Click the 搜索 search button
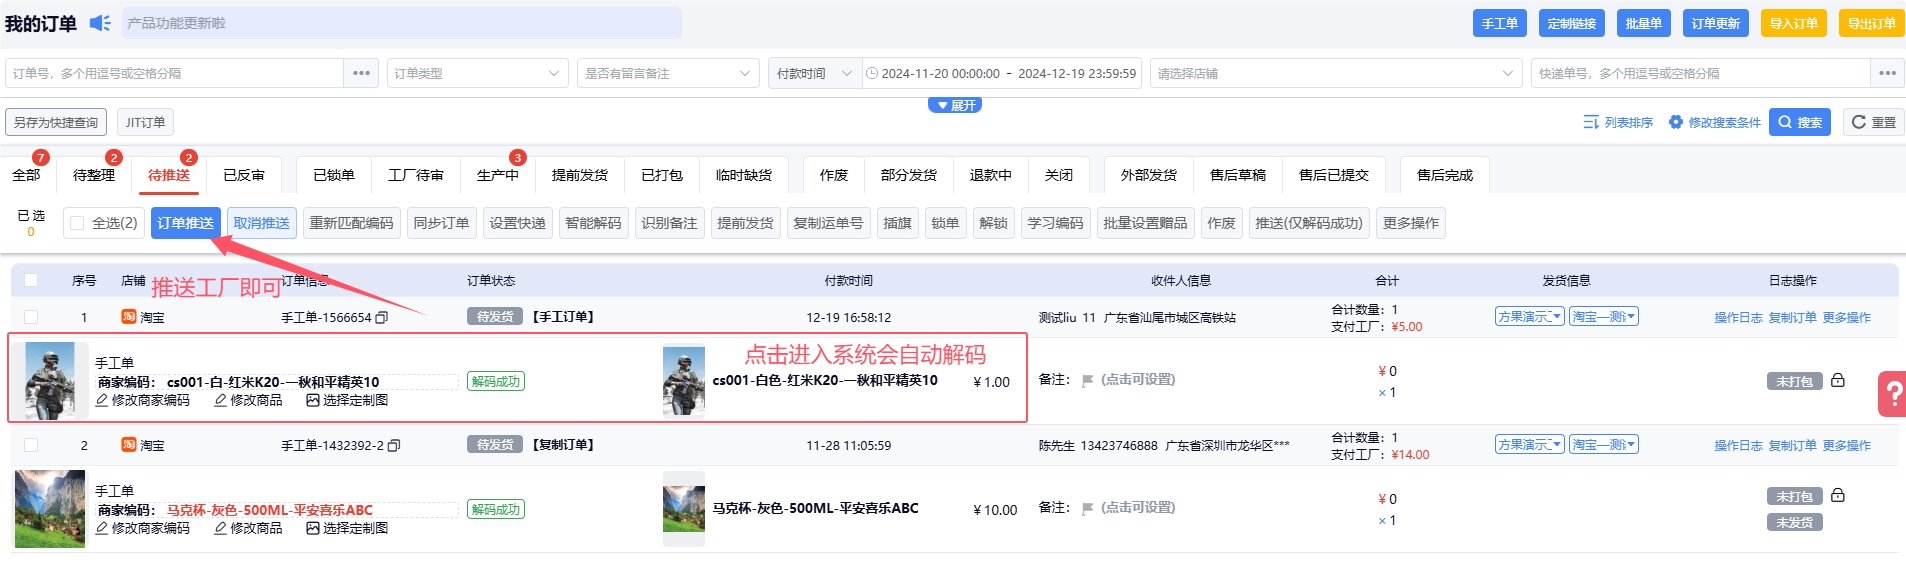 pyautogui.click(x=1800, y=122)
